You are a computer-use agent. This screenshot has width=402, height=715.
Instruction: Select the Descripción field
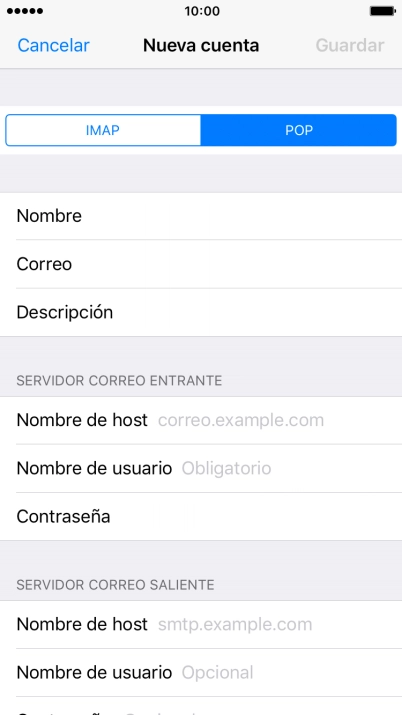(x=201, y=312)
